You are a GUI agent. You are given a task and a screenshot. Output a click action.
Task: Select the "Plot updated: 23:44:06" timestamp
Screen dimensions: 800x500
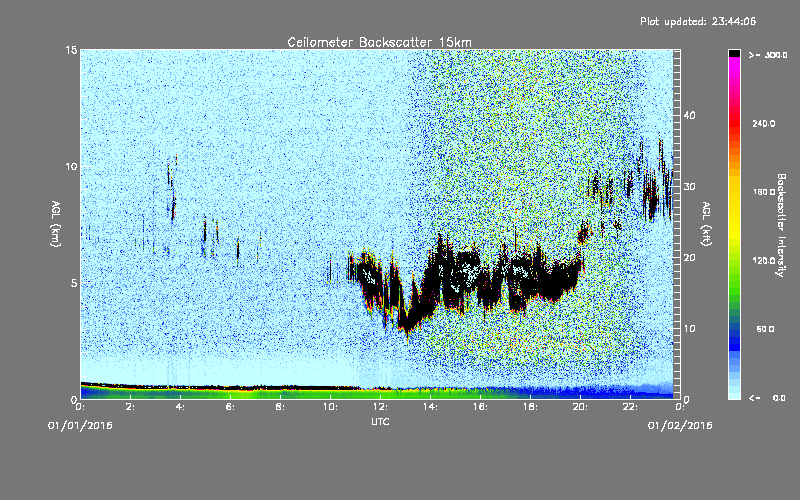pyautogui.click(x=698, y=21)
